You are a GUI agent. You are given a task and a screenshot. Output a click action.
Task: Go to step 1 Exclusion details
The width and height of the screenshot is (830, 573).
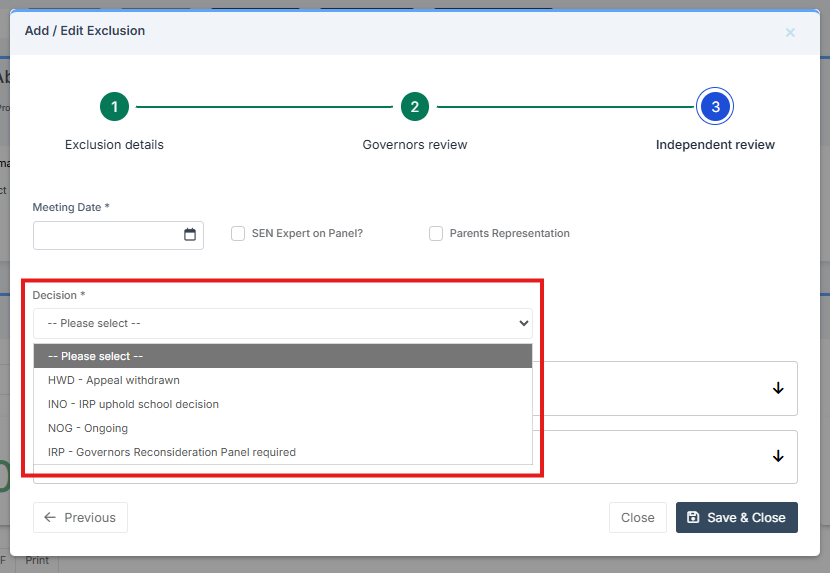(114, 106)
